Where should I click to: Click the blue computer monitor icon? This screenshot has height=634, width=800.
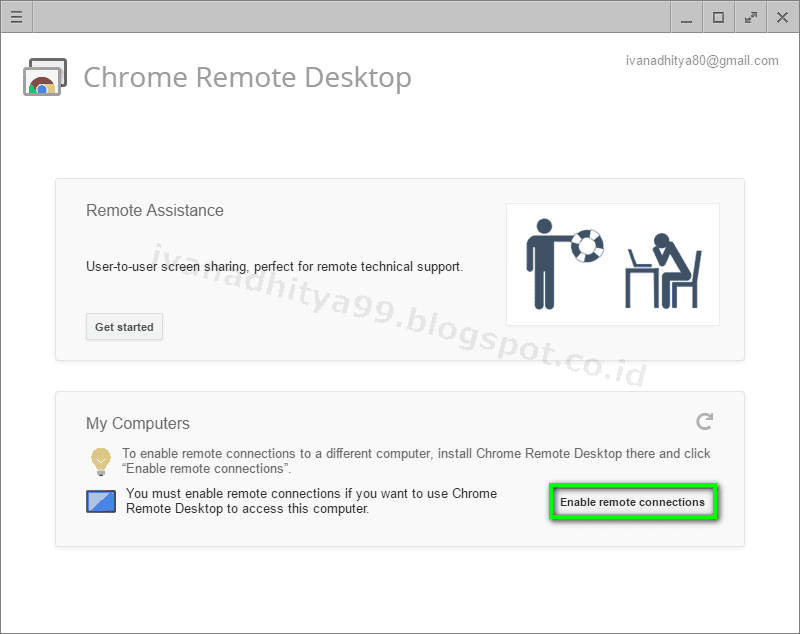[x=101, y=501]
